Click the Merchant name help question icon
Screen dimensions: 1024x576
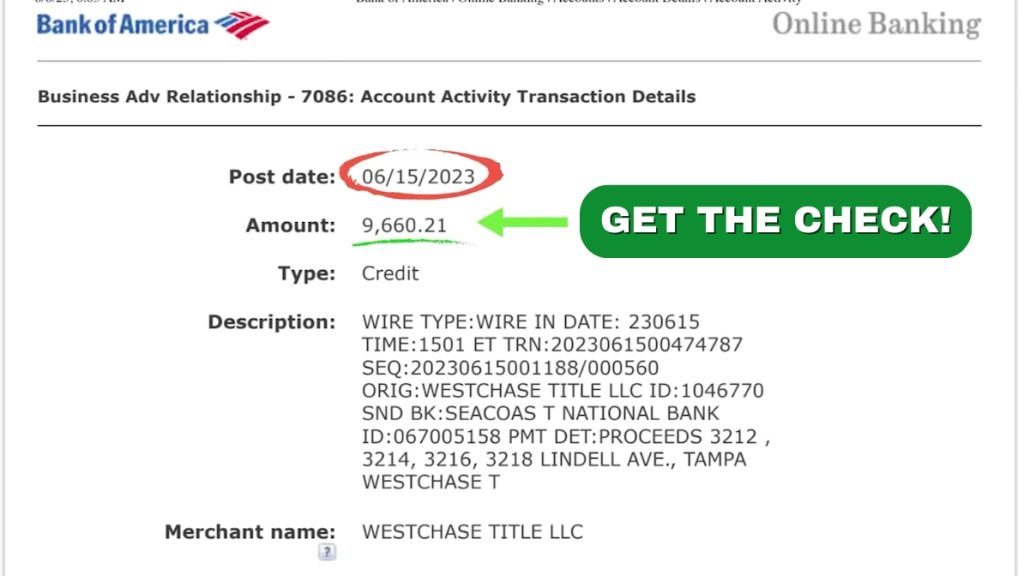pos(327,552)
